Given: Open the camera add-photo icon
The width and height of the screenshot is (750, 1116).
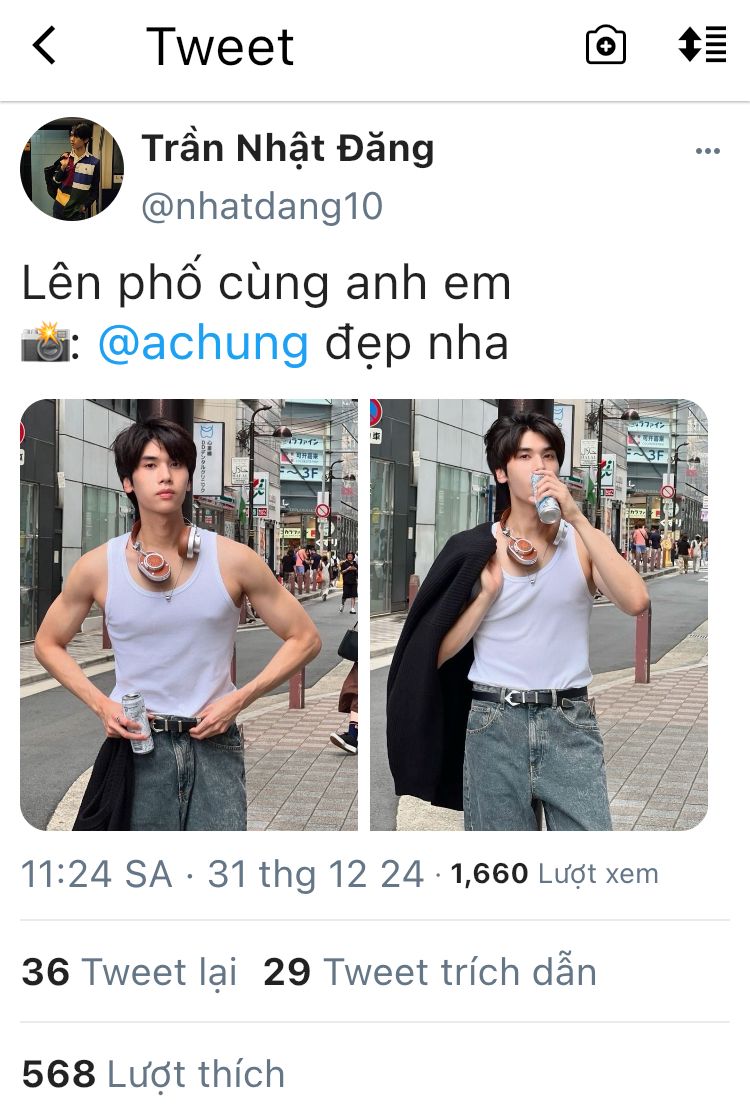Looking at the screenshot, I should pyautogui.click(x=606, y=46).
